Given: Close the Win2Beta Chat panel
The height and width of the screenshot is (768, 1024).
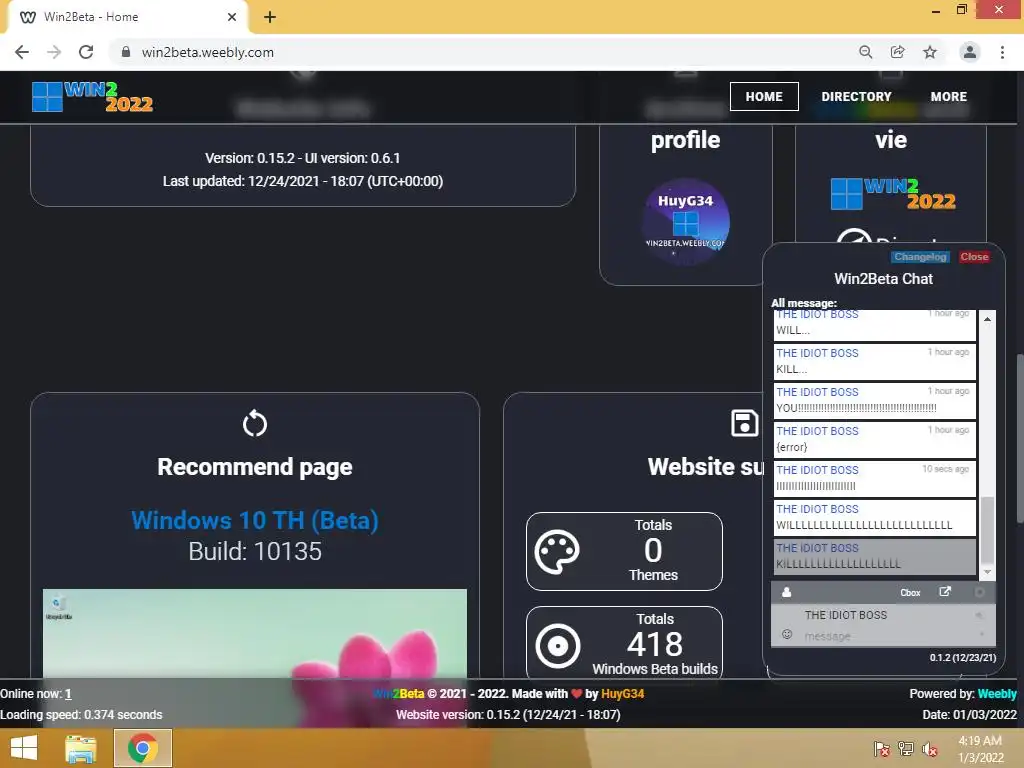Looking at the screenshot, I should pyautogui.click(x=974, y=257).
